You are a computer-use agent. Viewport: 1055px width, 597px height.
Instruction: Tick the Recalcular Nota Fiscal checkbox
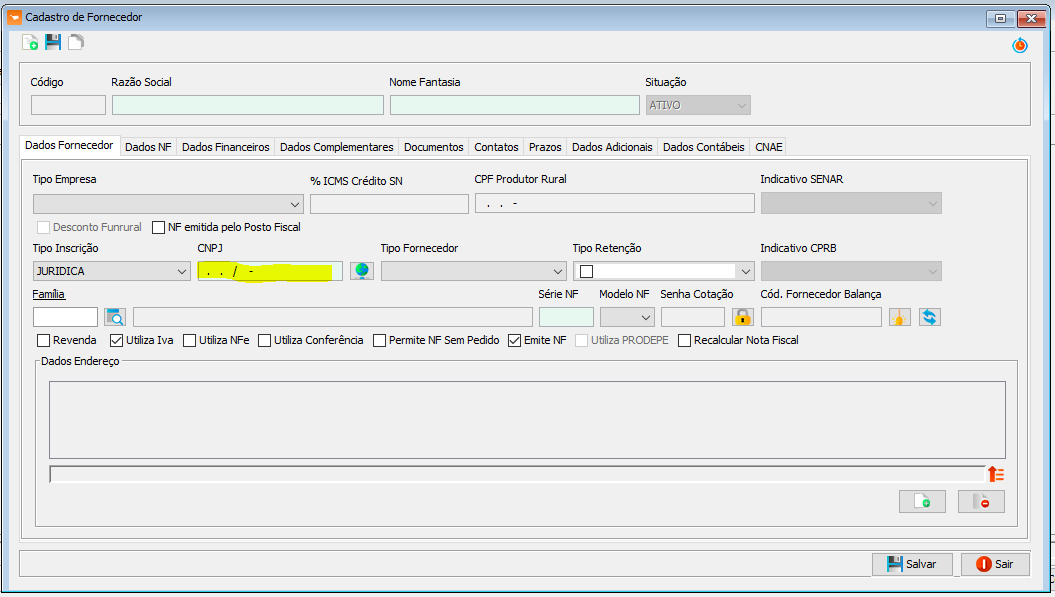[685, 340]
